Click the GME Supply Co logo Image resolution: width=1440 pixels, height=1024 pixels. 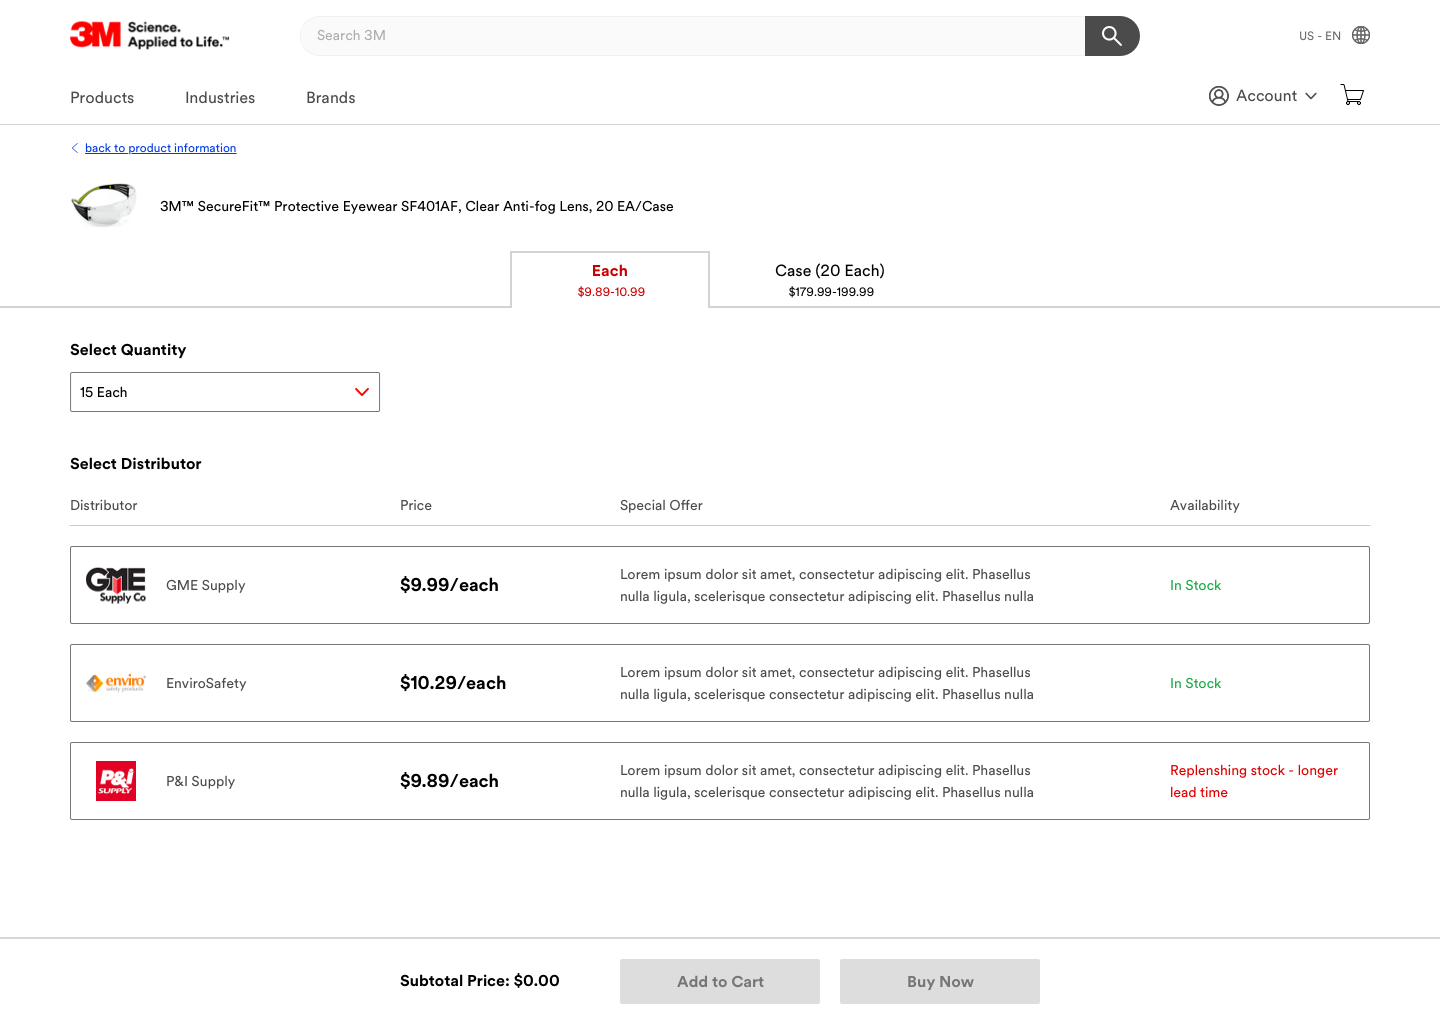pyautogui.click(x=116, y=585)
